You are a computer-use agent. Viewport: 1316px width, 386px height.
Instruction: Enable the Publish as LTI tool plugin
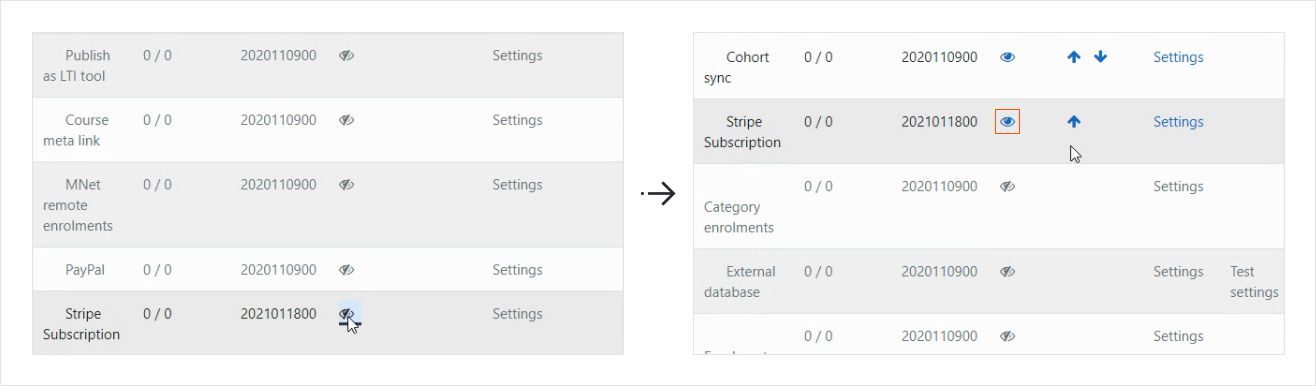(347, 56)
